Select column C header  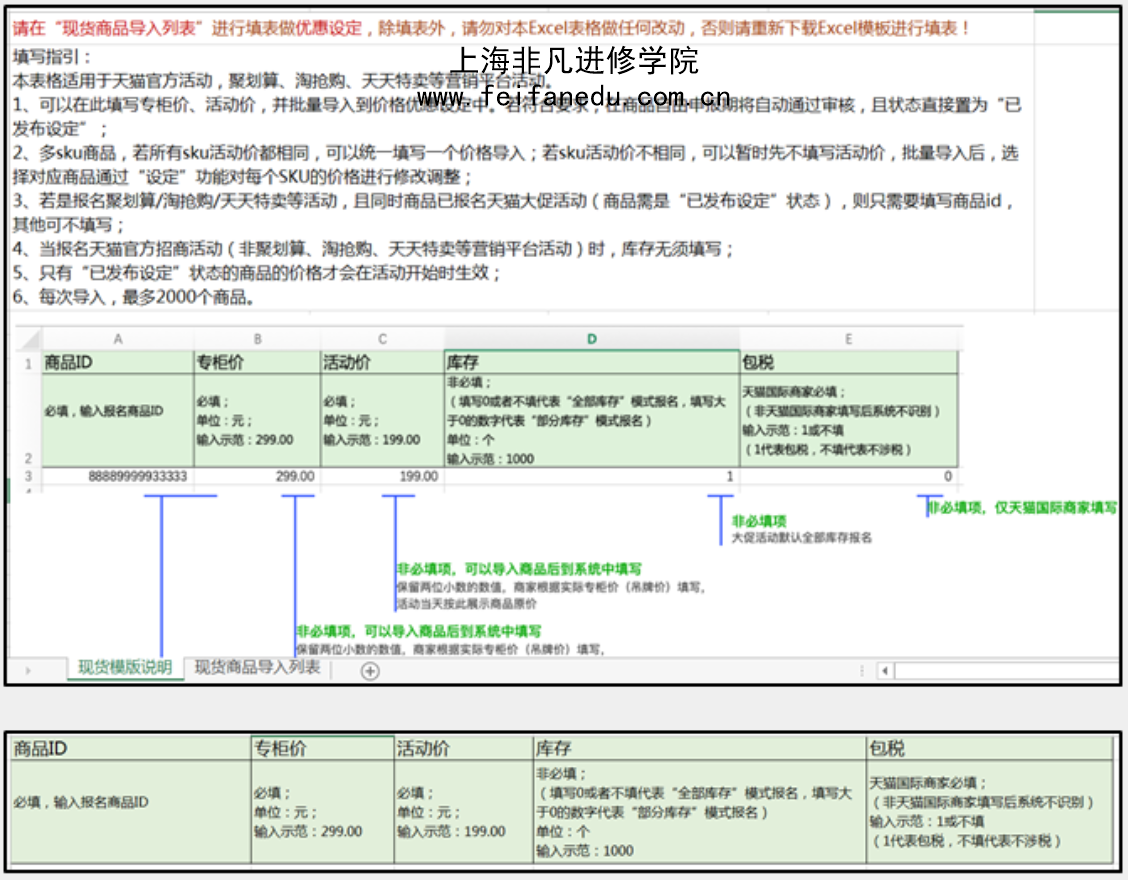coord(382,339)
